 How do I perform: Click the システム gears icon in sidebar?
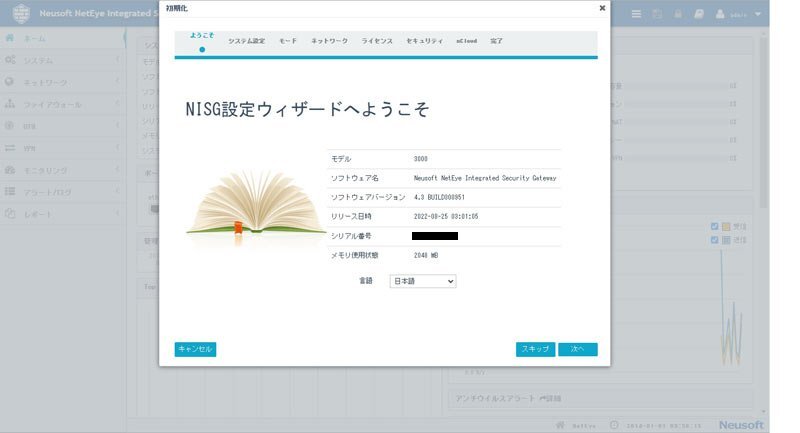click(10, 61)
